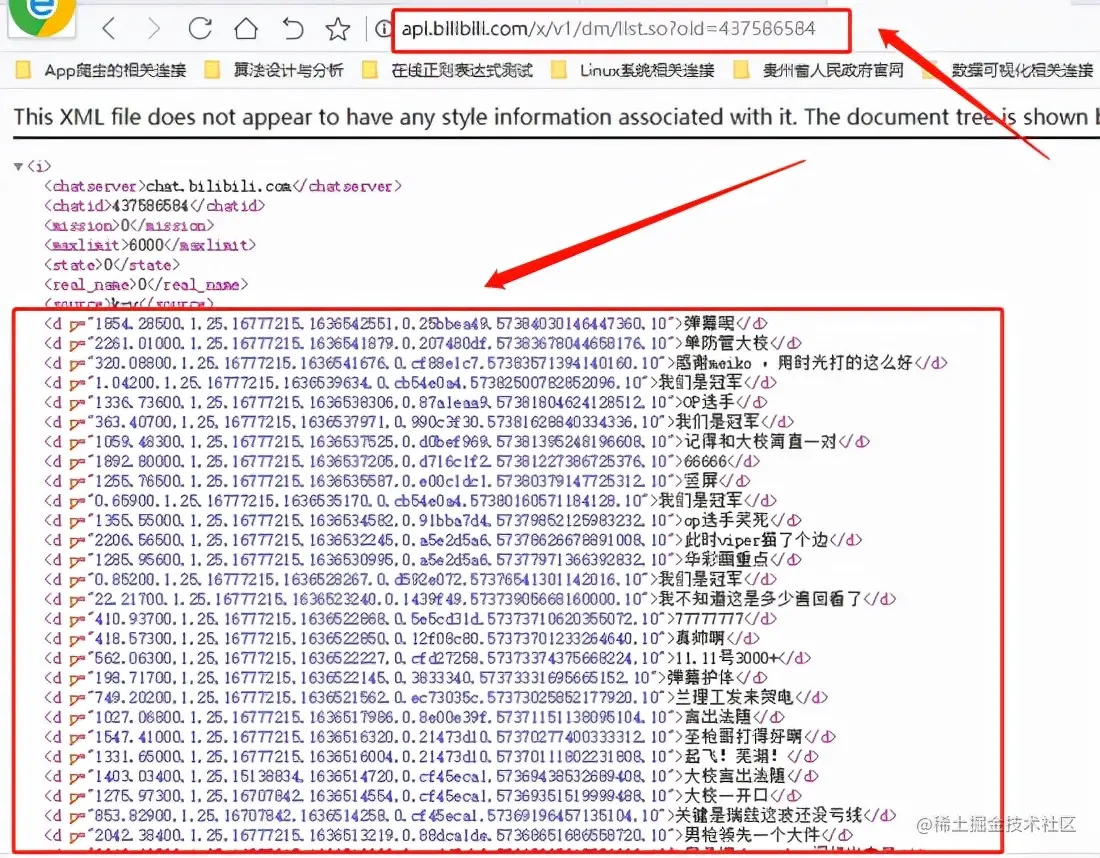
Task: Click the danmaku text 单防管大校
Action: point(726,343)
